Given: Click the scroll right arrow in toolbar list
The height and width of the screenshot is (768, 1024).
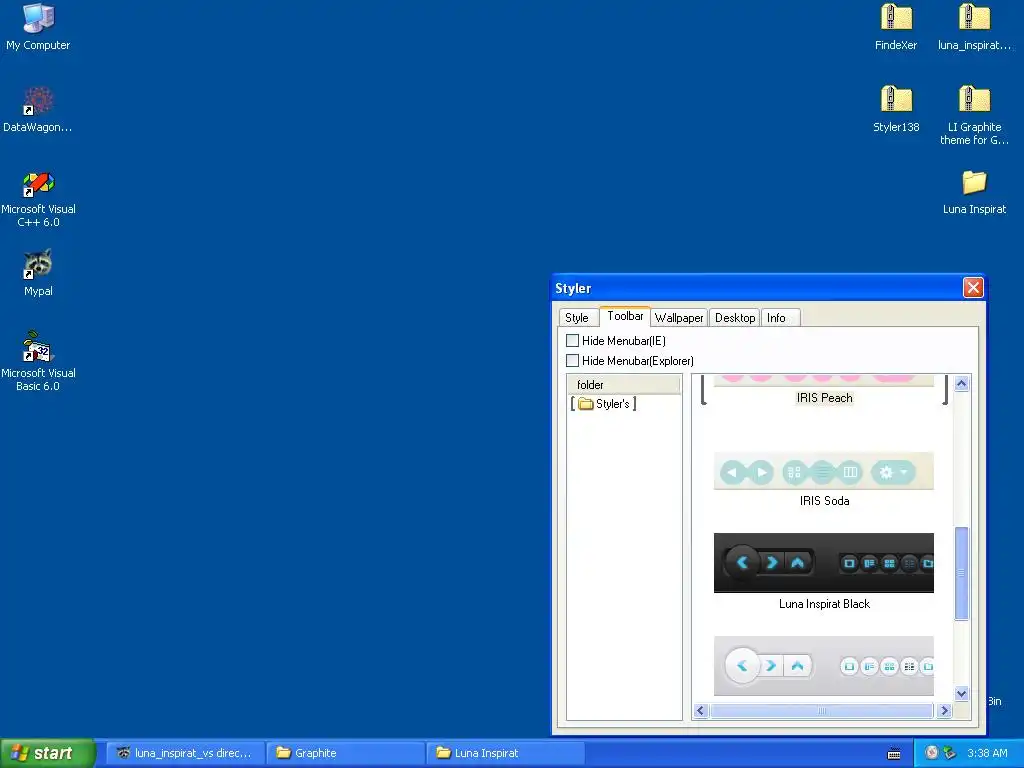Looking at the screenshot, I should [x=944, y=711].
